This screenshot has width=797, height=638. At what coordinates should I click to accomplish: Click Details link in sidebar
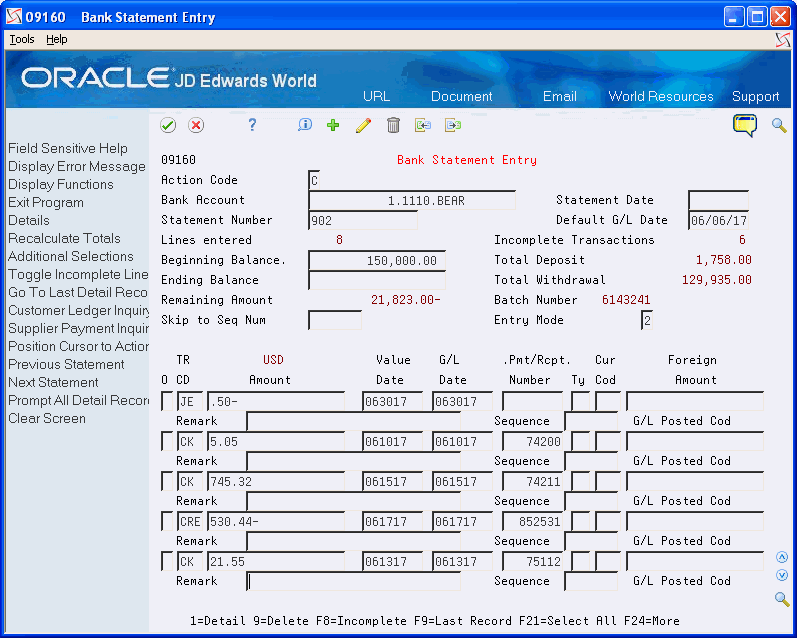coord(28,221)
